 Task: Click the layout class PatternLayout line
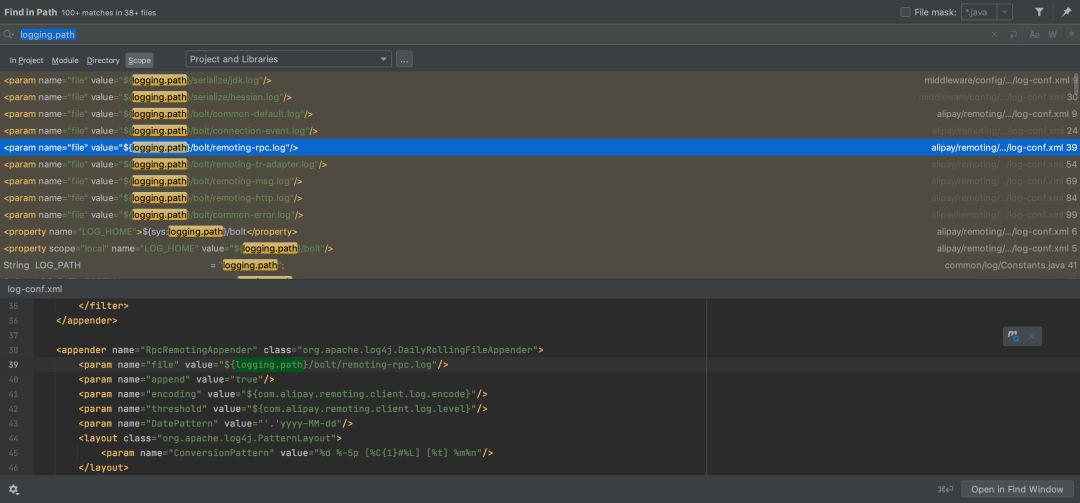point(210,438)
